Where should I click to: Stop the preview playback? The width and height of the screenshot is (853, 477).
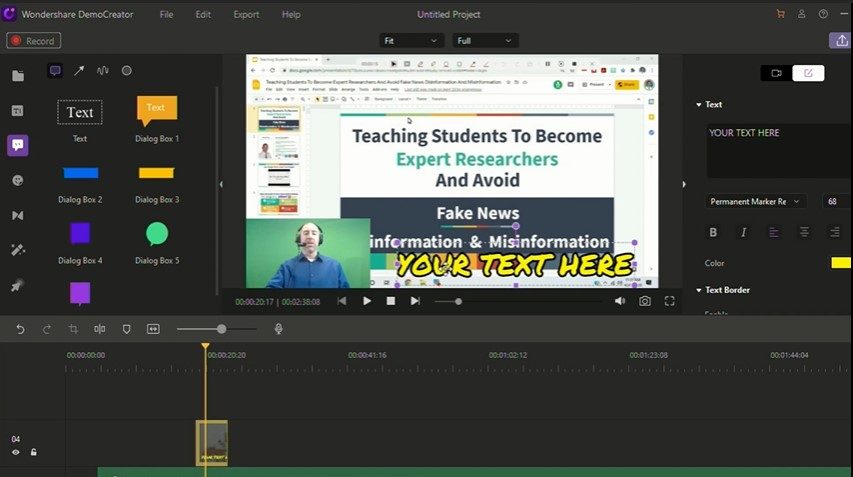tap(391, 301)
